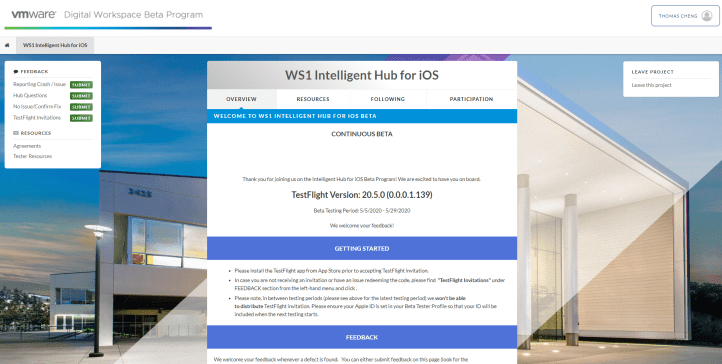The image size is (722, 364).
Task: Open the Reporting Crash / Issue link
Action: (x=39, y=84)
